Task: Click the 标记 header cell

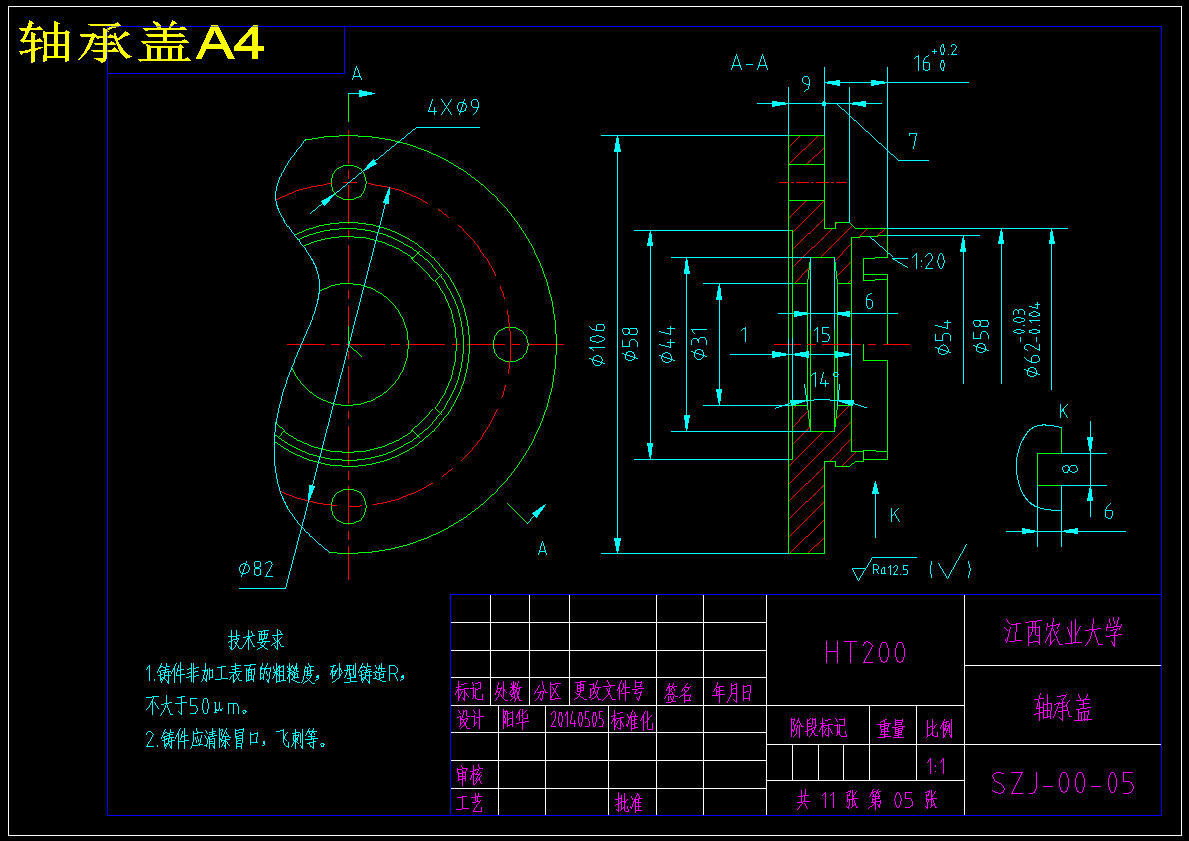Action: (469, 692)
